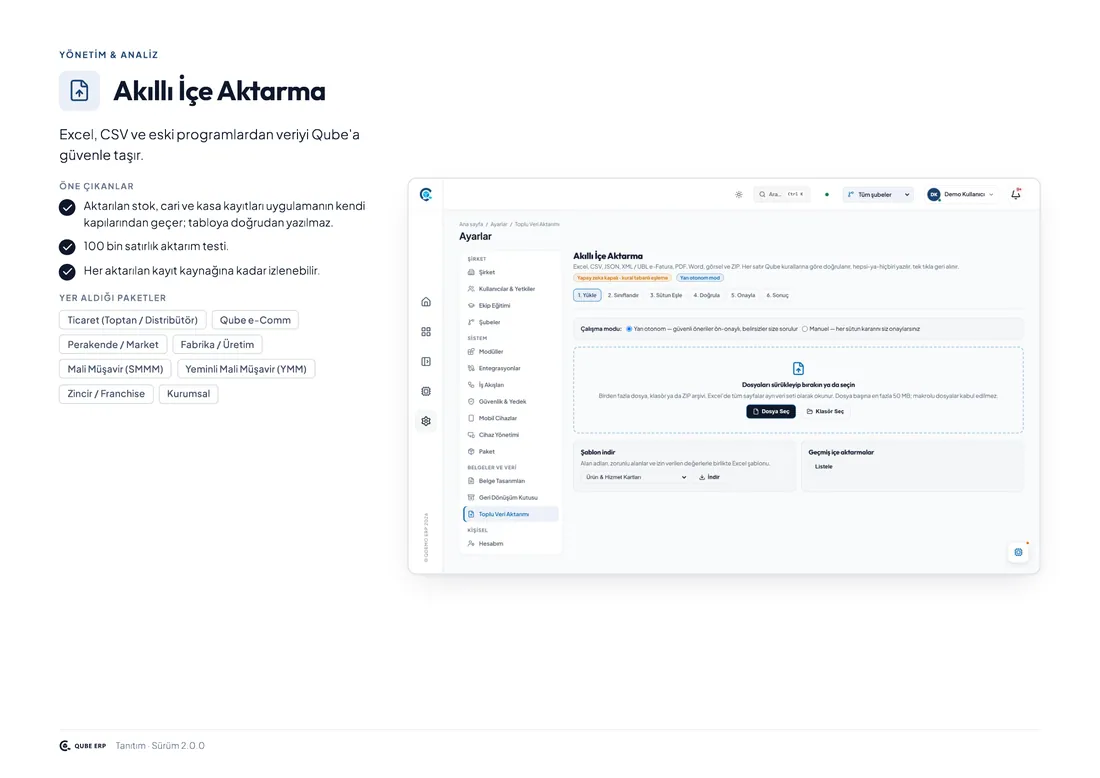Select the Yarı otonom working mode radio
The height and width of the screenshot is (778, 1100).
(x=629, y=329)
